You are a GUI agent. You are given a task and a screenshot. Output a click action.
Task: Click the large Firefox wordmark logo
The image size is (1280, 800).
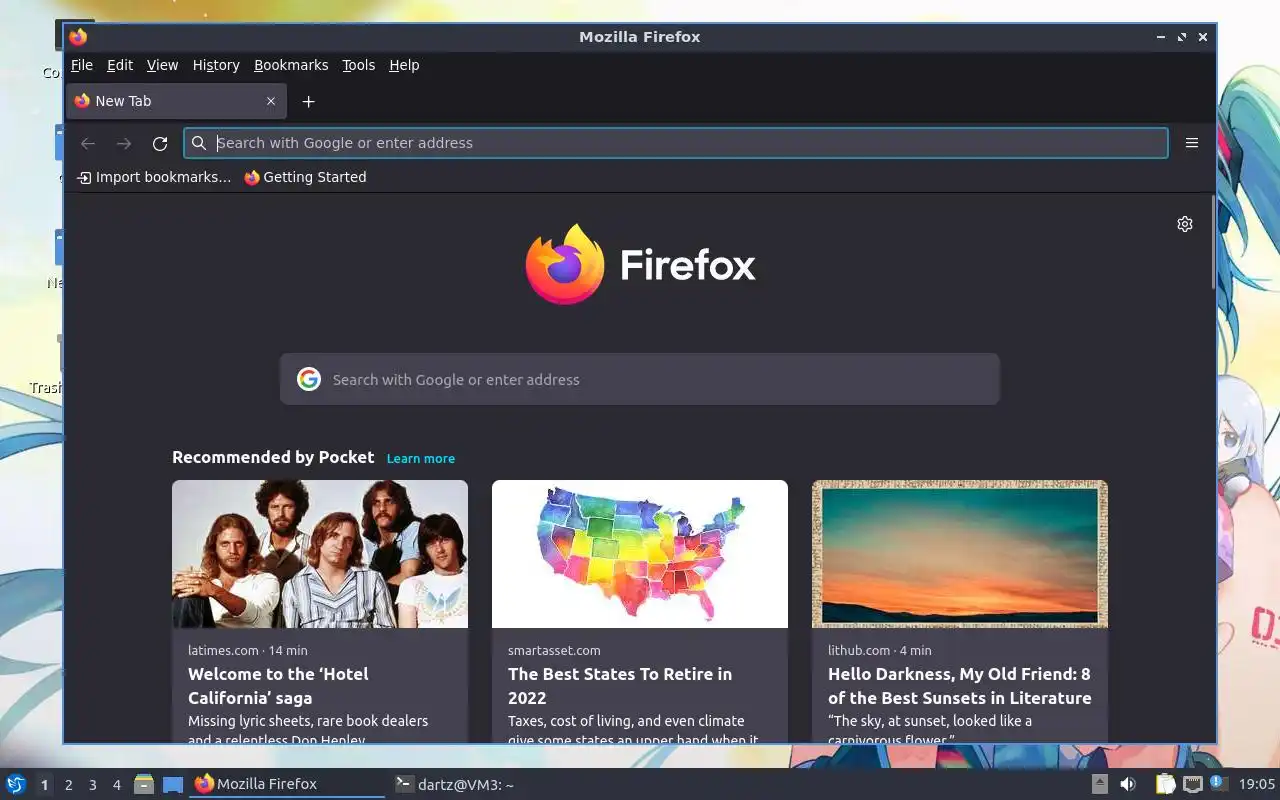[640, 265]
